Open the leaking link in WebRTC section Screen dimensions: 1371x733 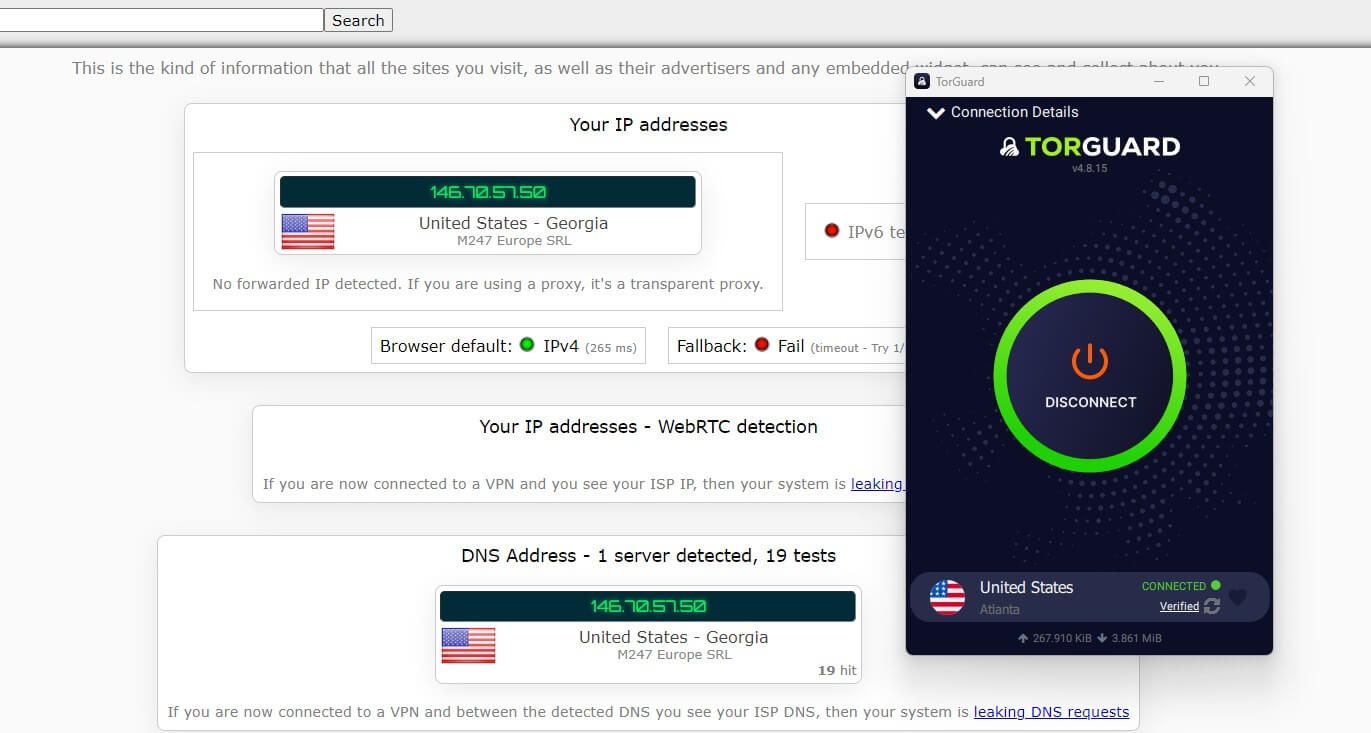point(878,484)
